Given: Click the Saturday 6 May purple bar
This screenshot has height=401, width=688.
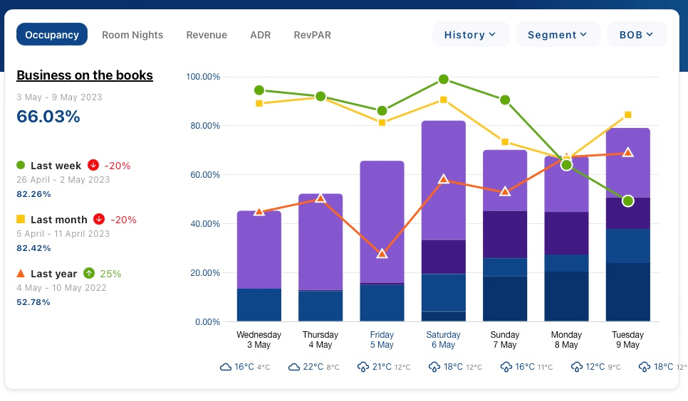Looking at the screenshot, I should [x=443, y=180].
